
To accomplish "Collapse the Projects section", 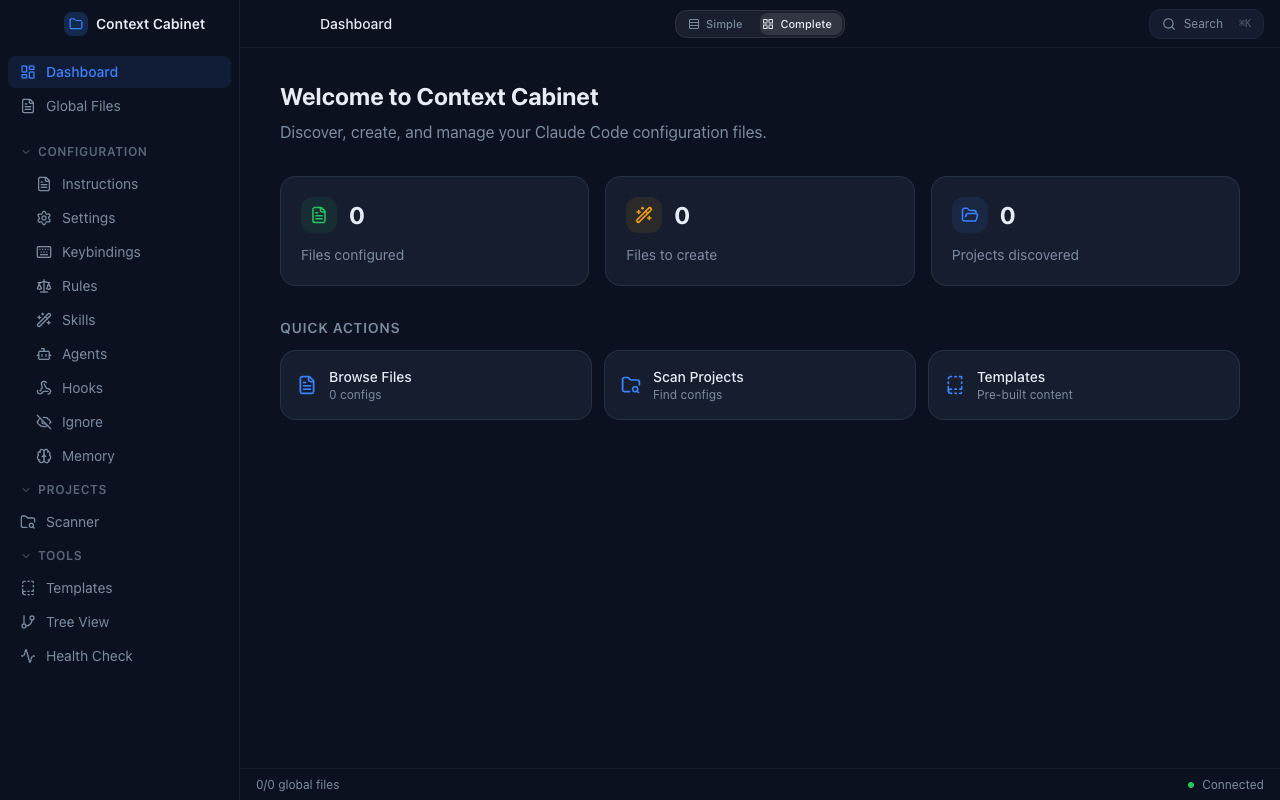I will point(25,489).
